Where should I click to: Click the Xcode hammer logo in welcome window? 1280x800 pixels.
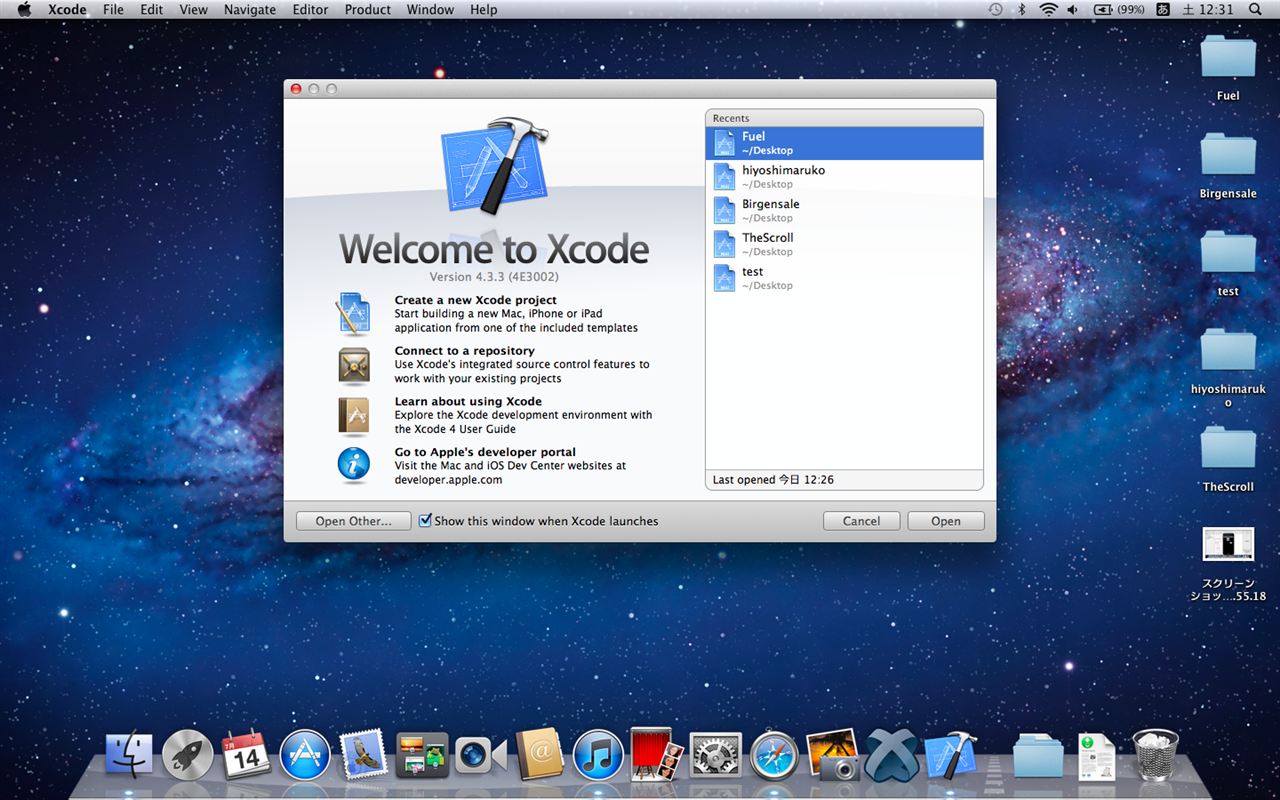pyautogui.click(x=494, y=166)
